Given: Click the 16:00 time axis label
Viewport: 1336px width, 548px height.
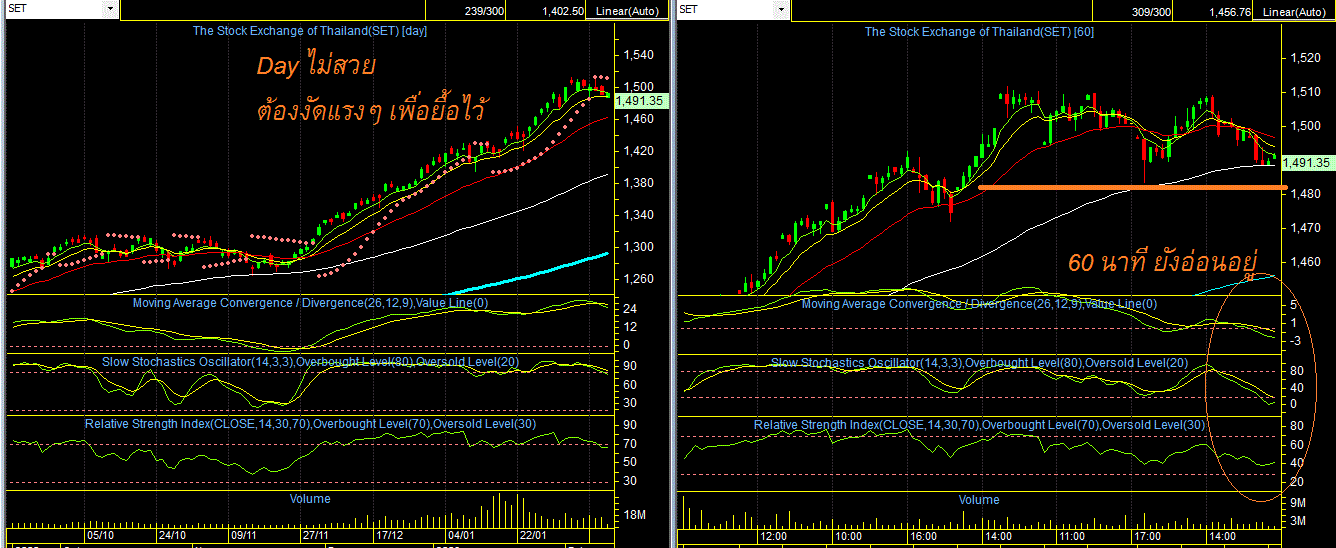Looking at the screenshot, I should (x=923, y=536).
